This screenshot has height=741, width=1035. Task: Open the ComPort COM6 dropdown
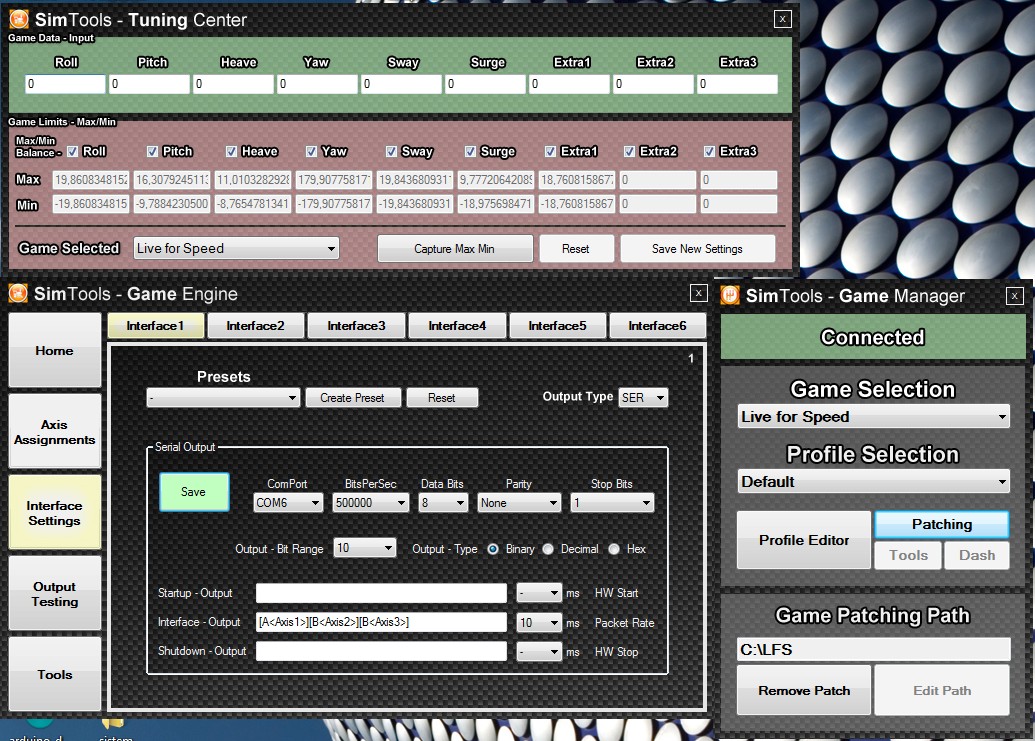(x=288, y=503)
